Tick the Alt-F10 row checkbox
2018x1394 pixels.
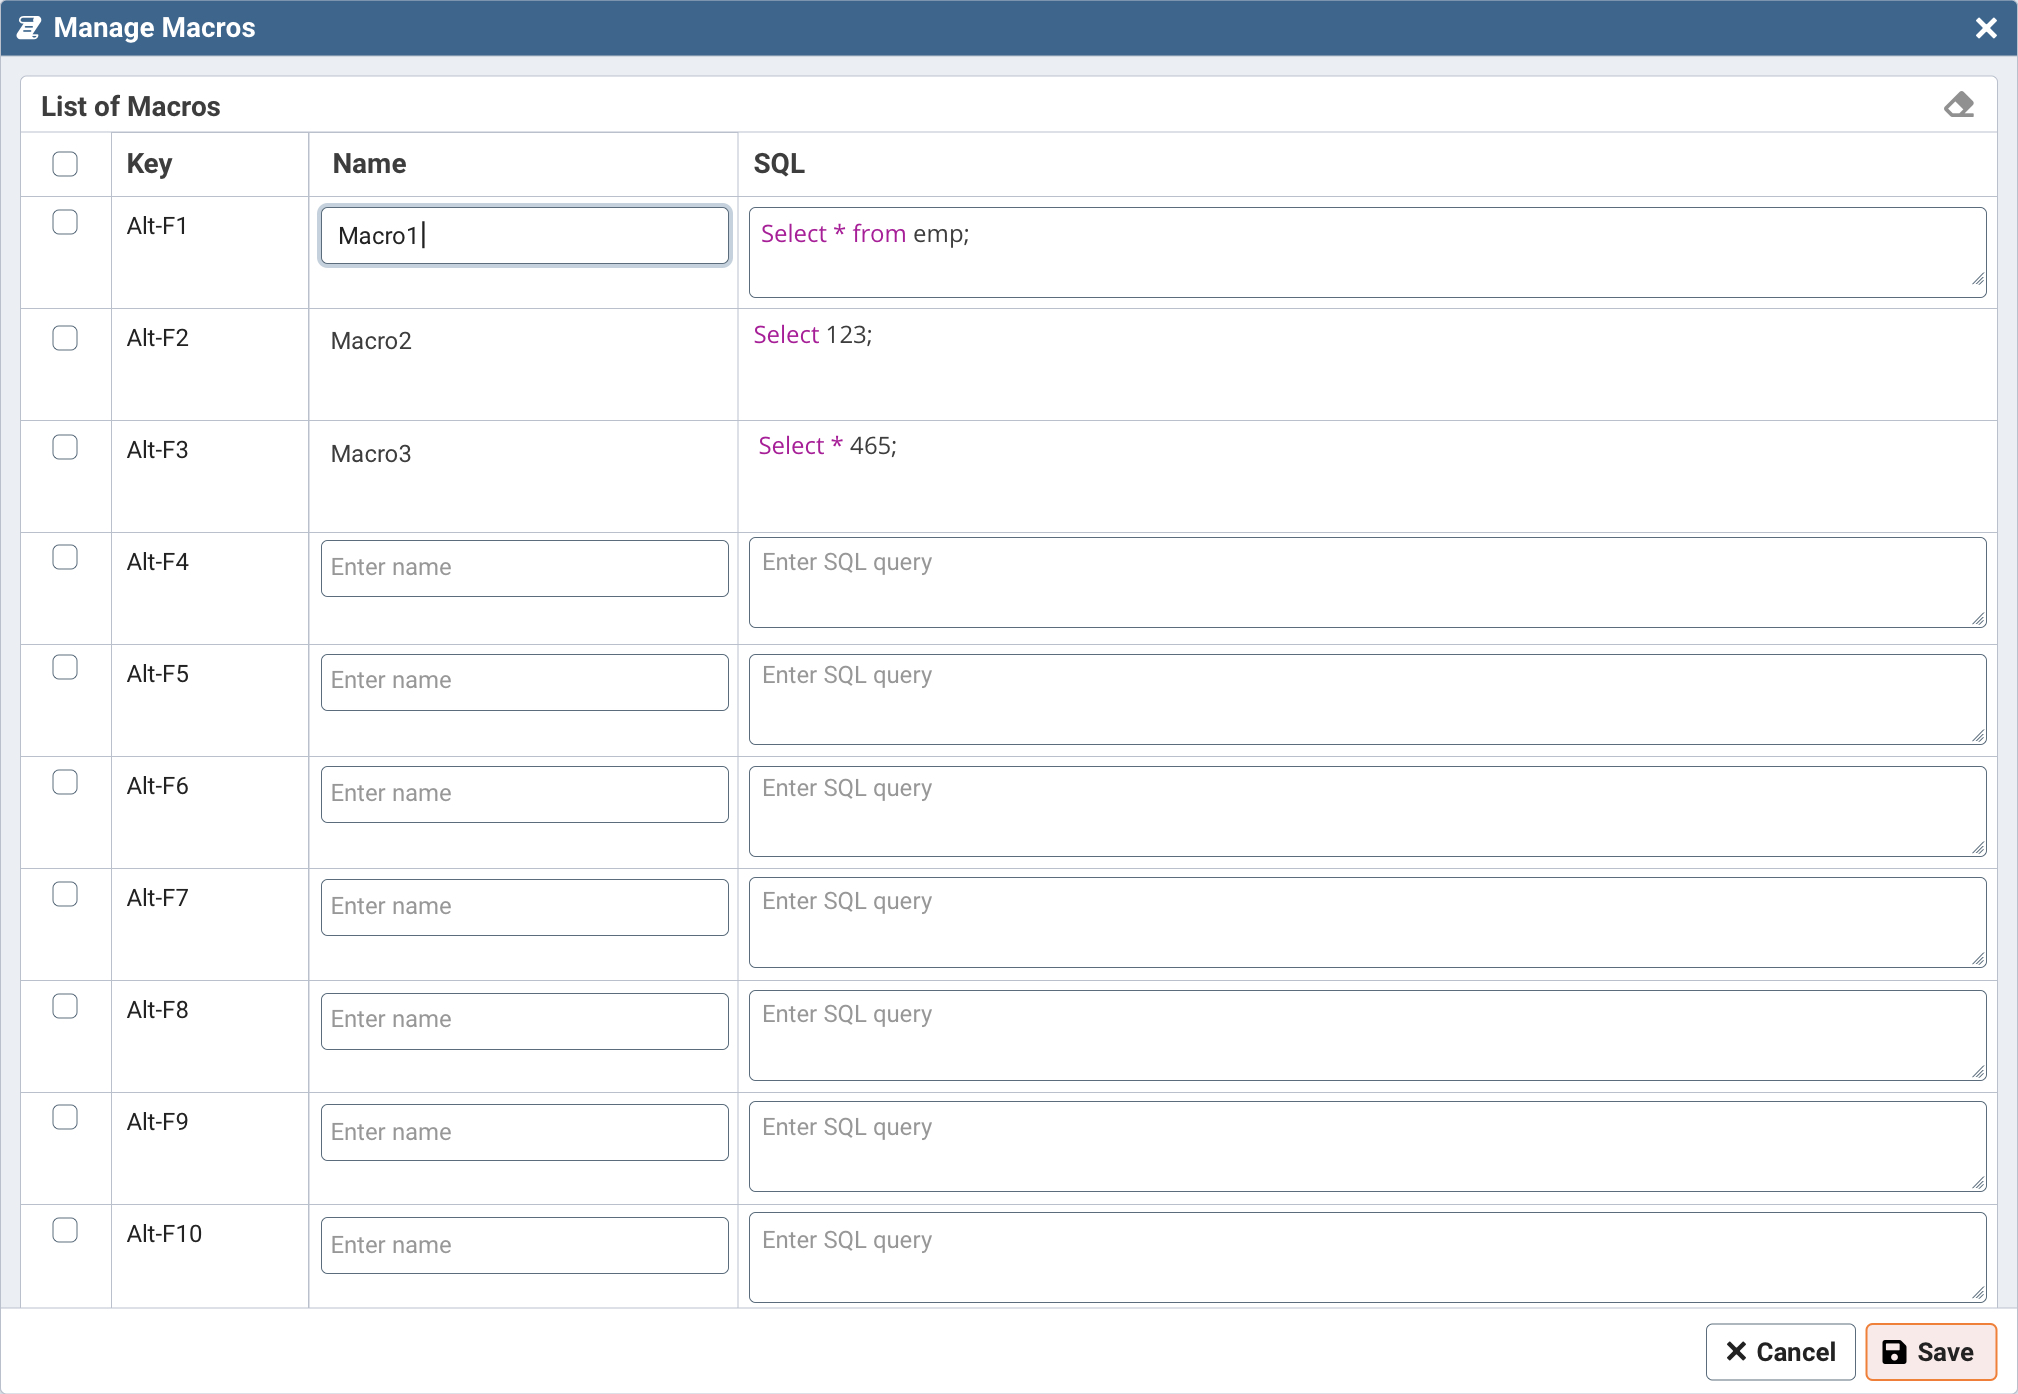pyautogui.click(x=65, y=1230)
